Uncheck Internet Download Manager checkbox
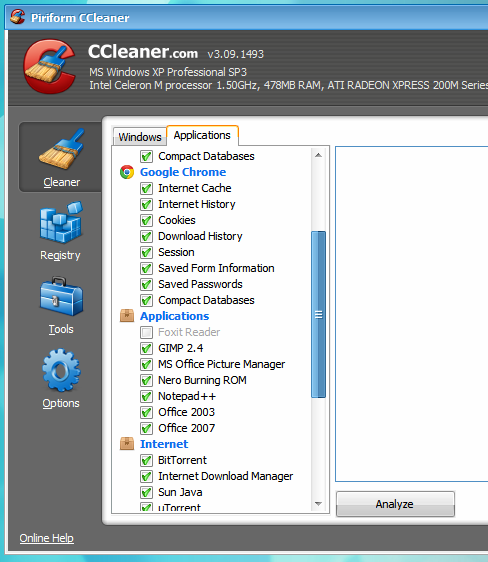 click(x=146, y=476)
